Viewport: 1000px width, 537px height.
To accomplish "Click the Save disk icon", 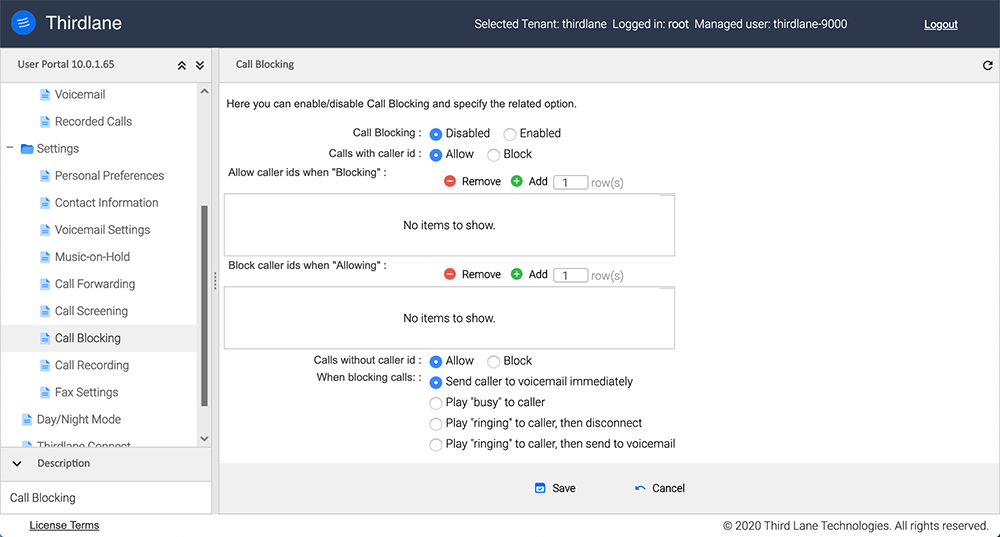I will [540, 488].
